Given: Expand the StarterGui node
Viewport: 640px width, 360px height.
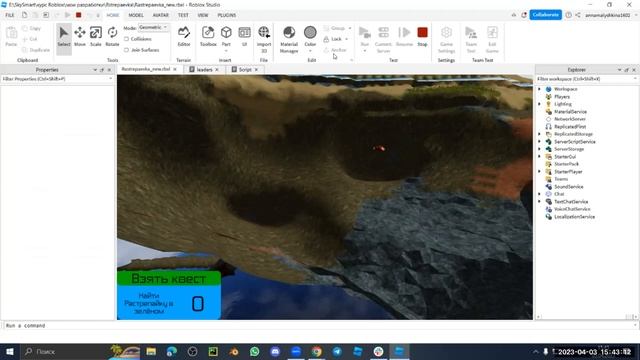Looking at the screenshot, I should (540, 157).
